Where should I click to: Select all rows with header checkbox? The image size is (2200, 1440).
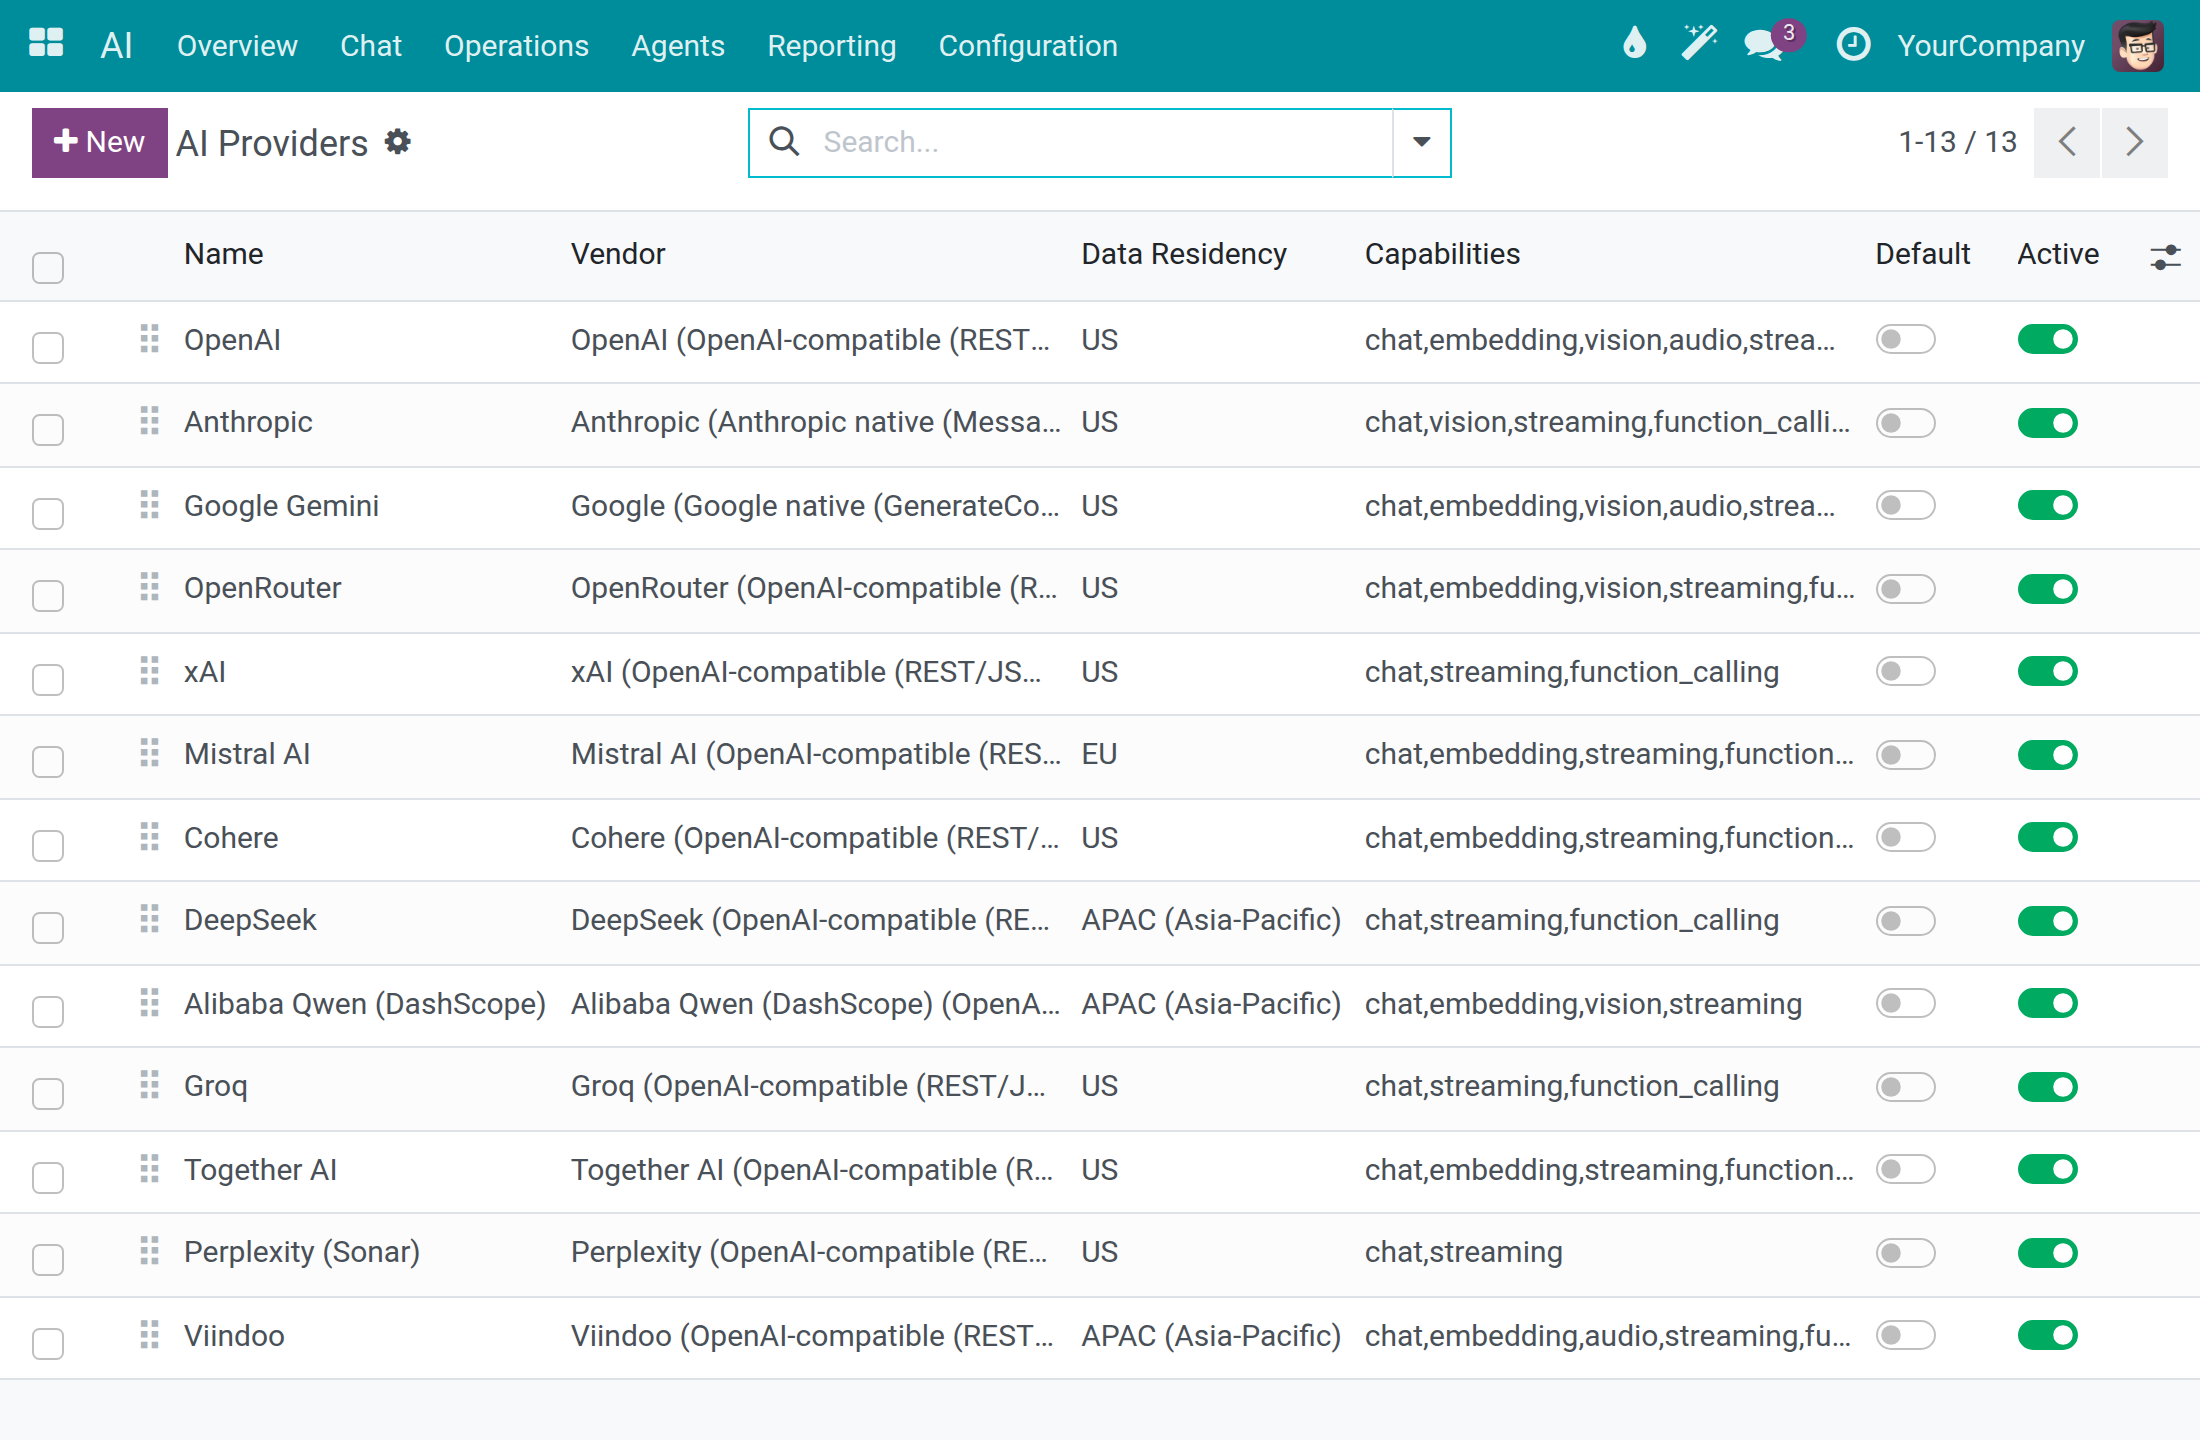click(x=48, y=267)
